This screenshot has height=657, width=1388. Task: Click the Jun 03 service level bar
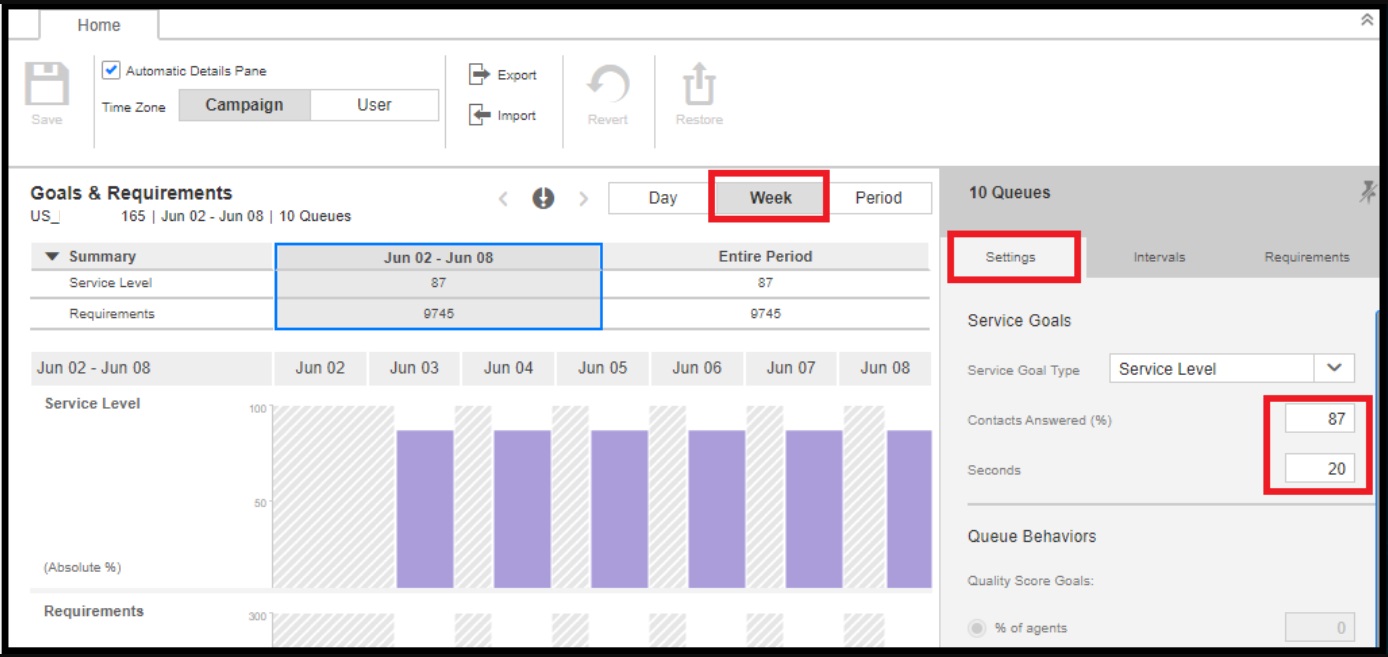[425, 509]
